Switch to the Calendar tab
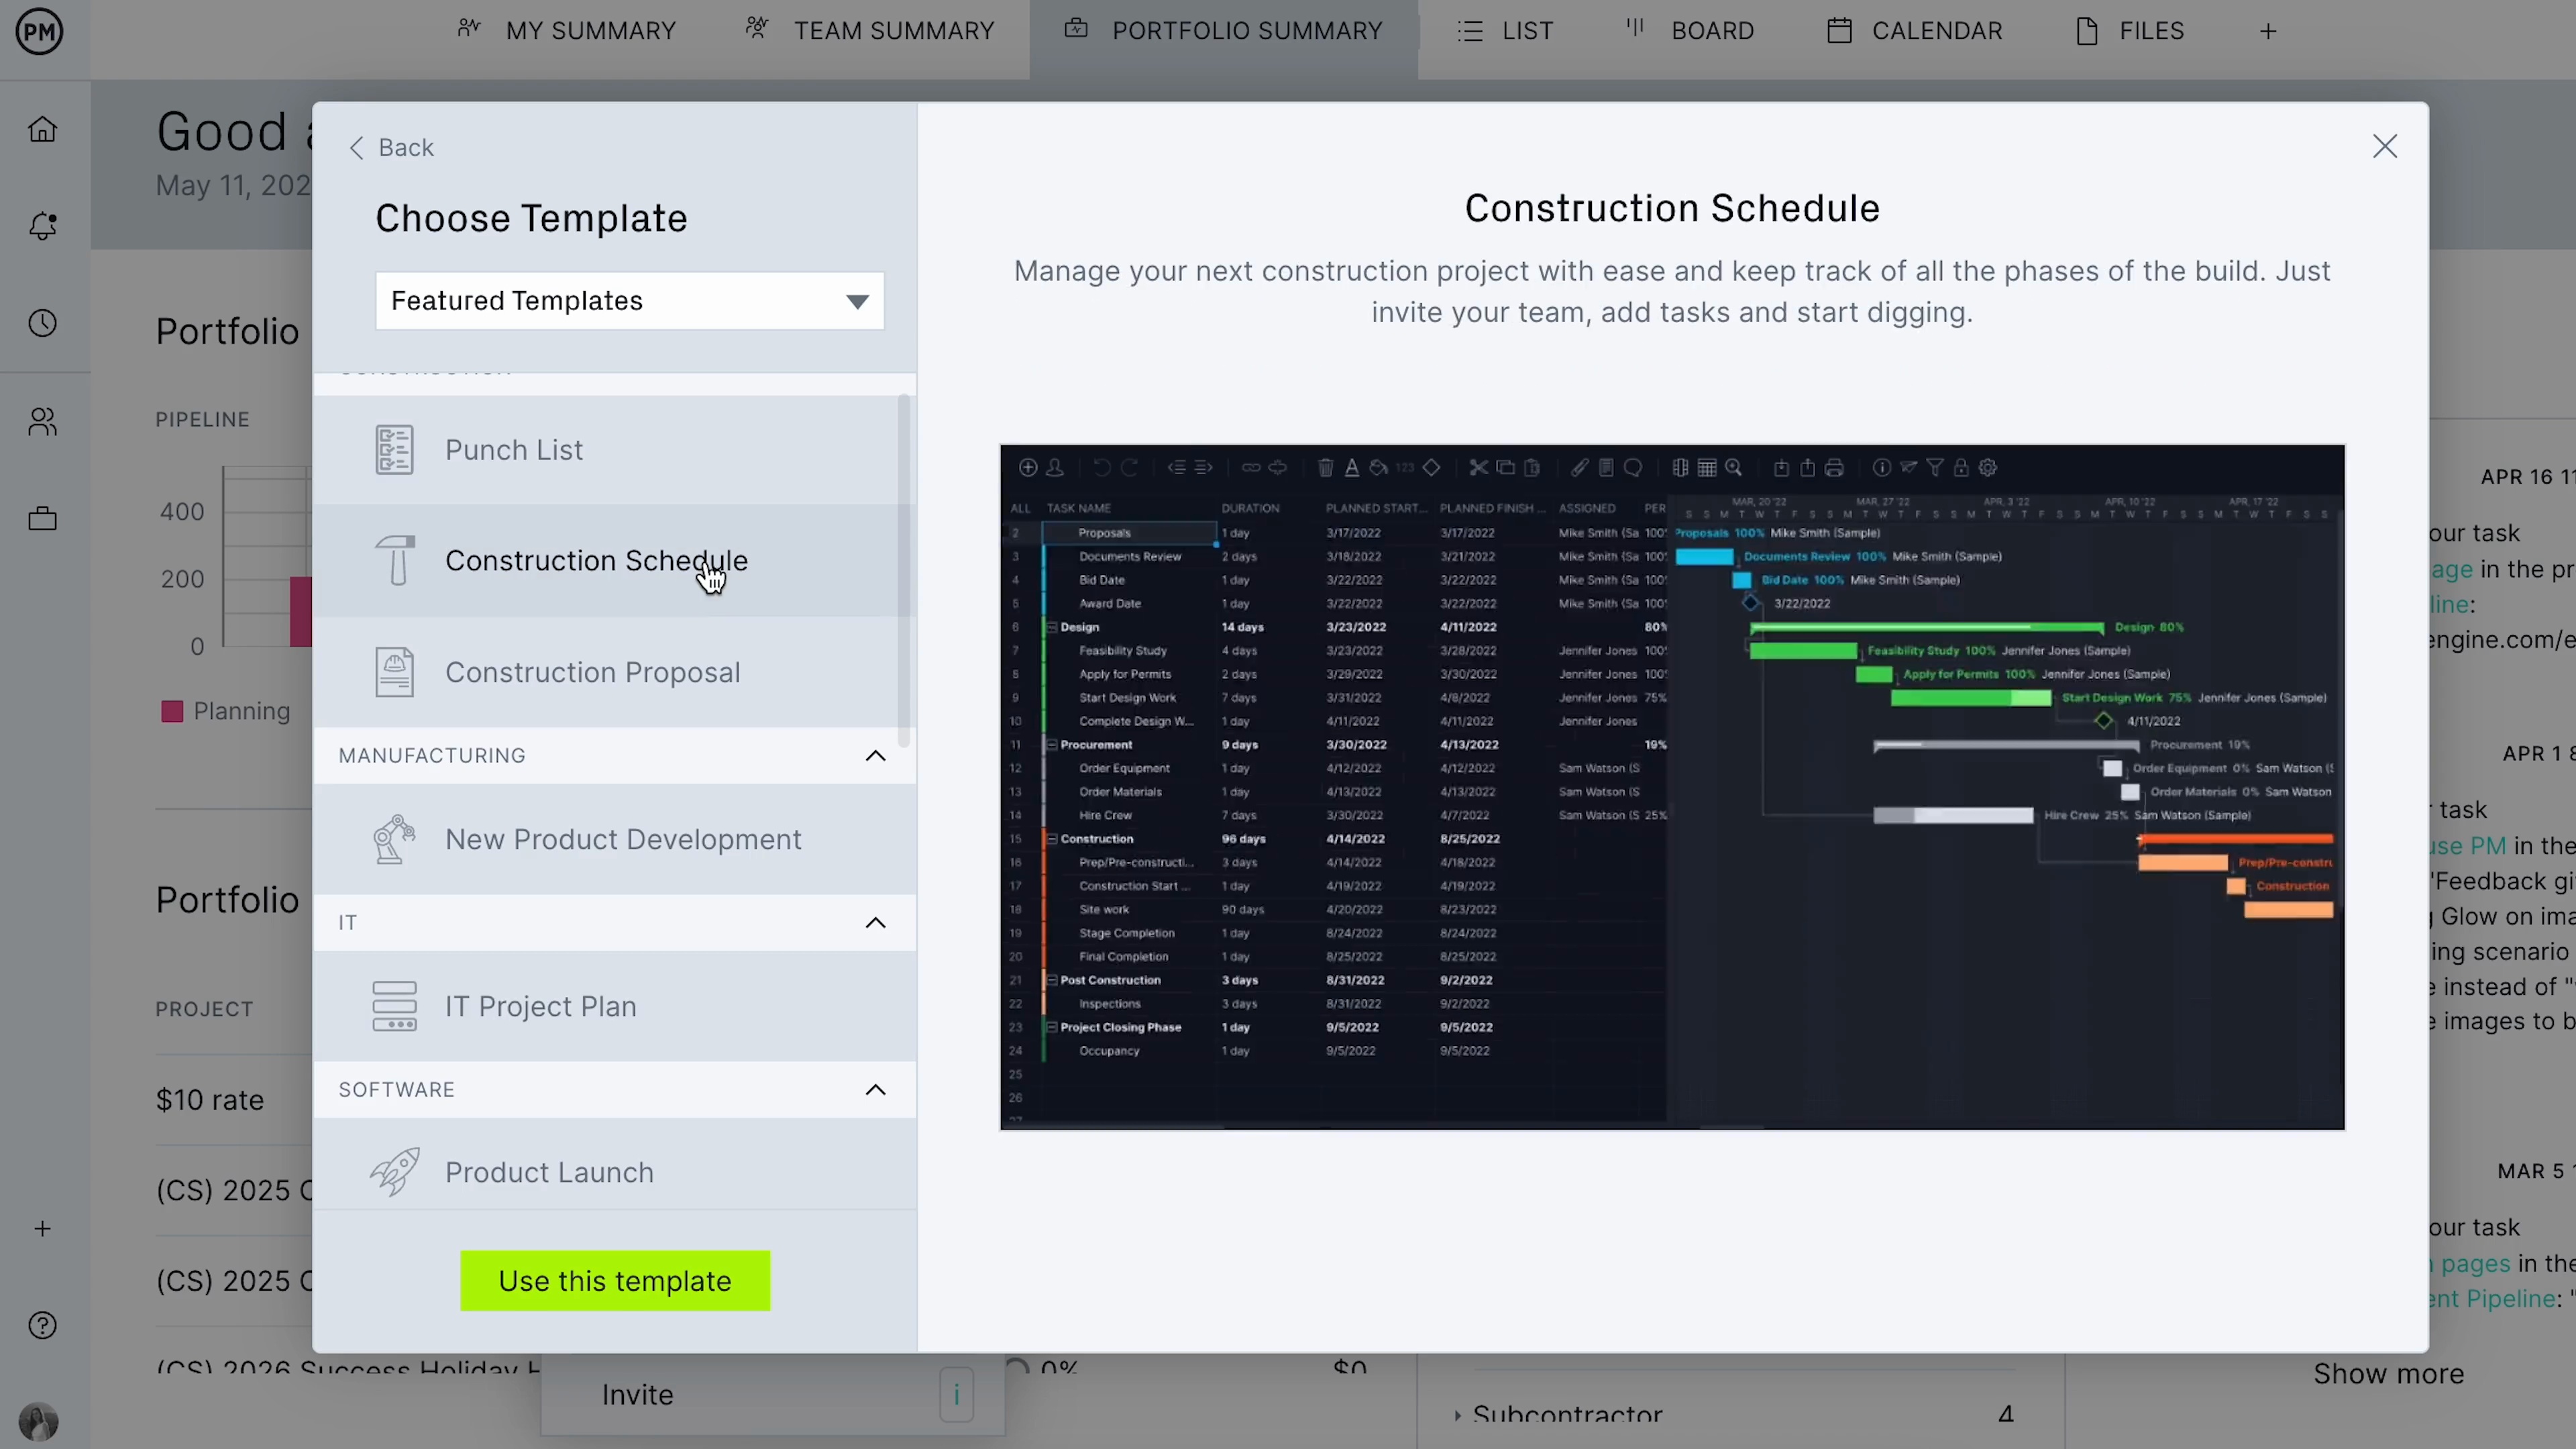 point(1914,31)
